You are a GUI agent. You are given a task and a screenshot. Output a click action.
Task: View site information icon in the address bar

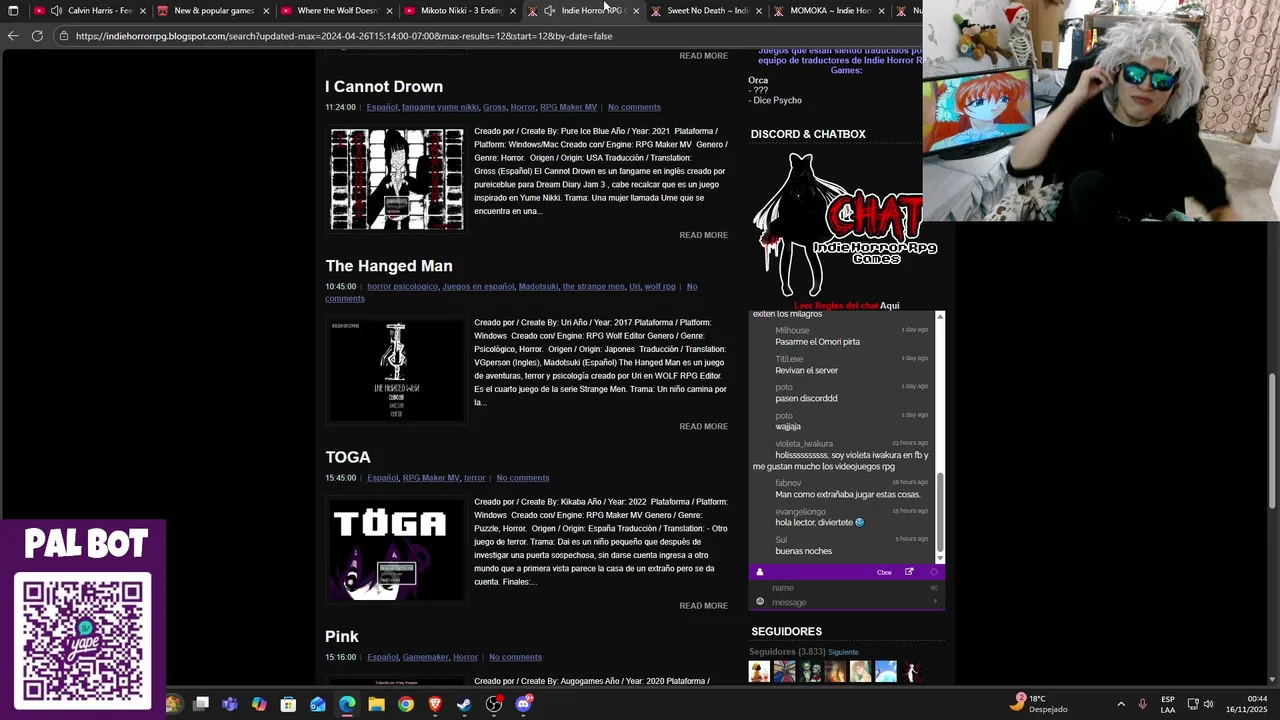pyautogui.click(x=63, y=36)
